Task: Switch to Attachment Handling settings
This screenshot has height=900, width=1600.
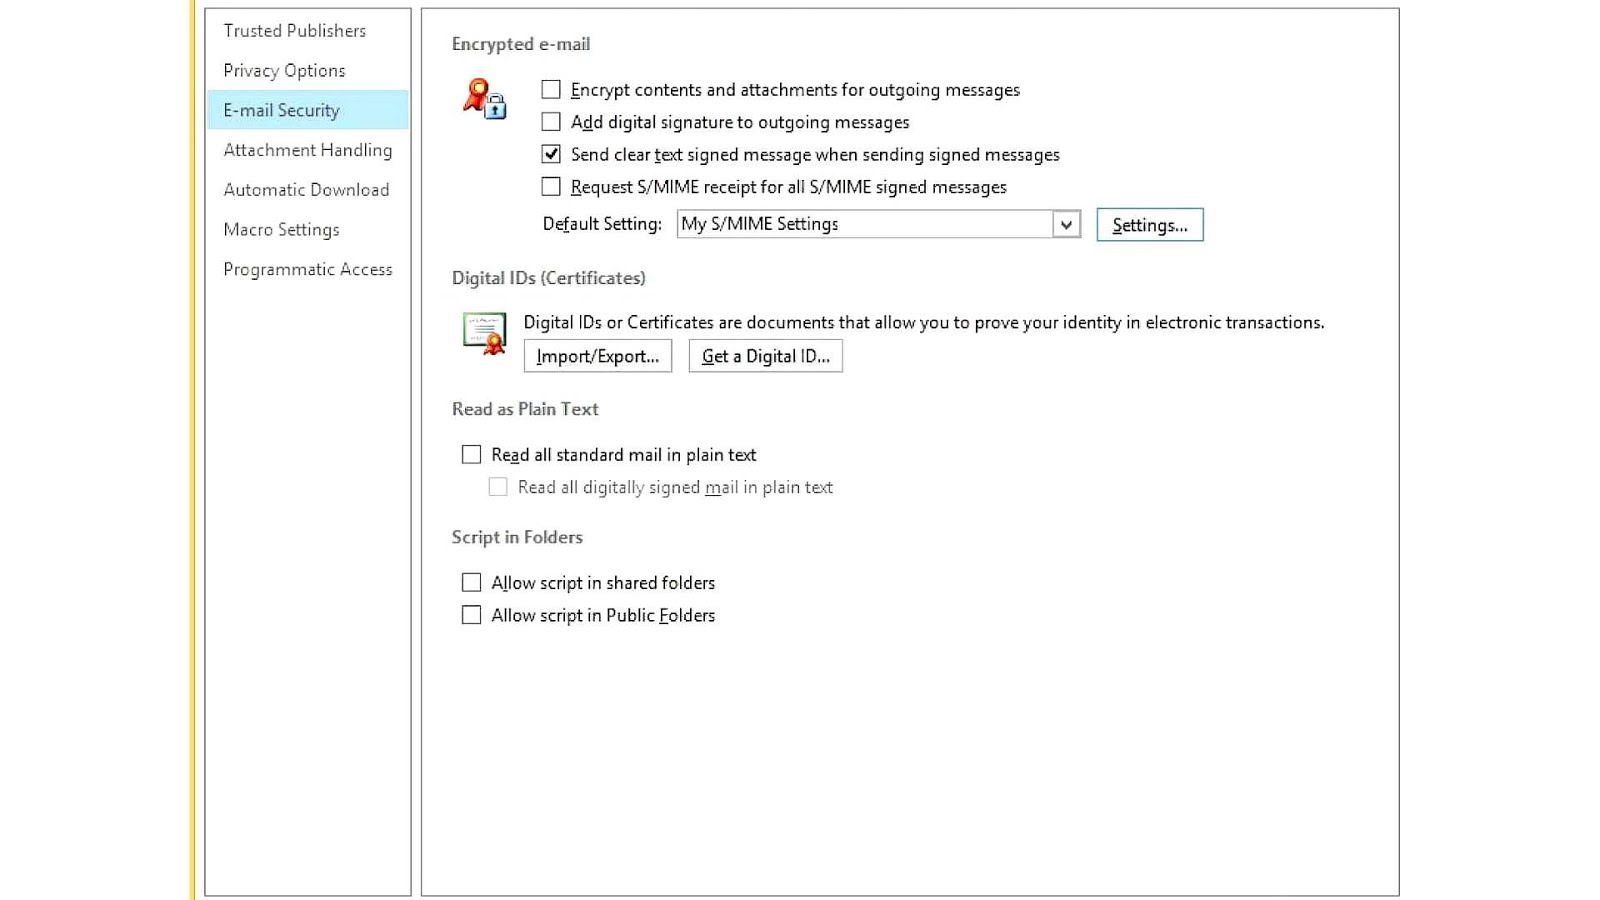Action: [306, 150]
